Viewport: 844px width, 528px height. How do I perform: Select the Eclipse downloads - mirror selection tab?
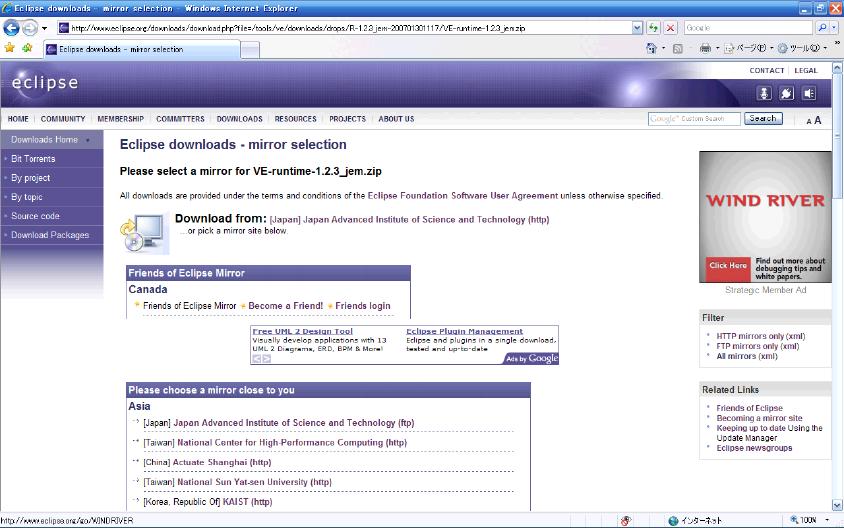142,49
